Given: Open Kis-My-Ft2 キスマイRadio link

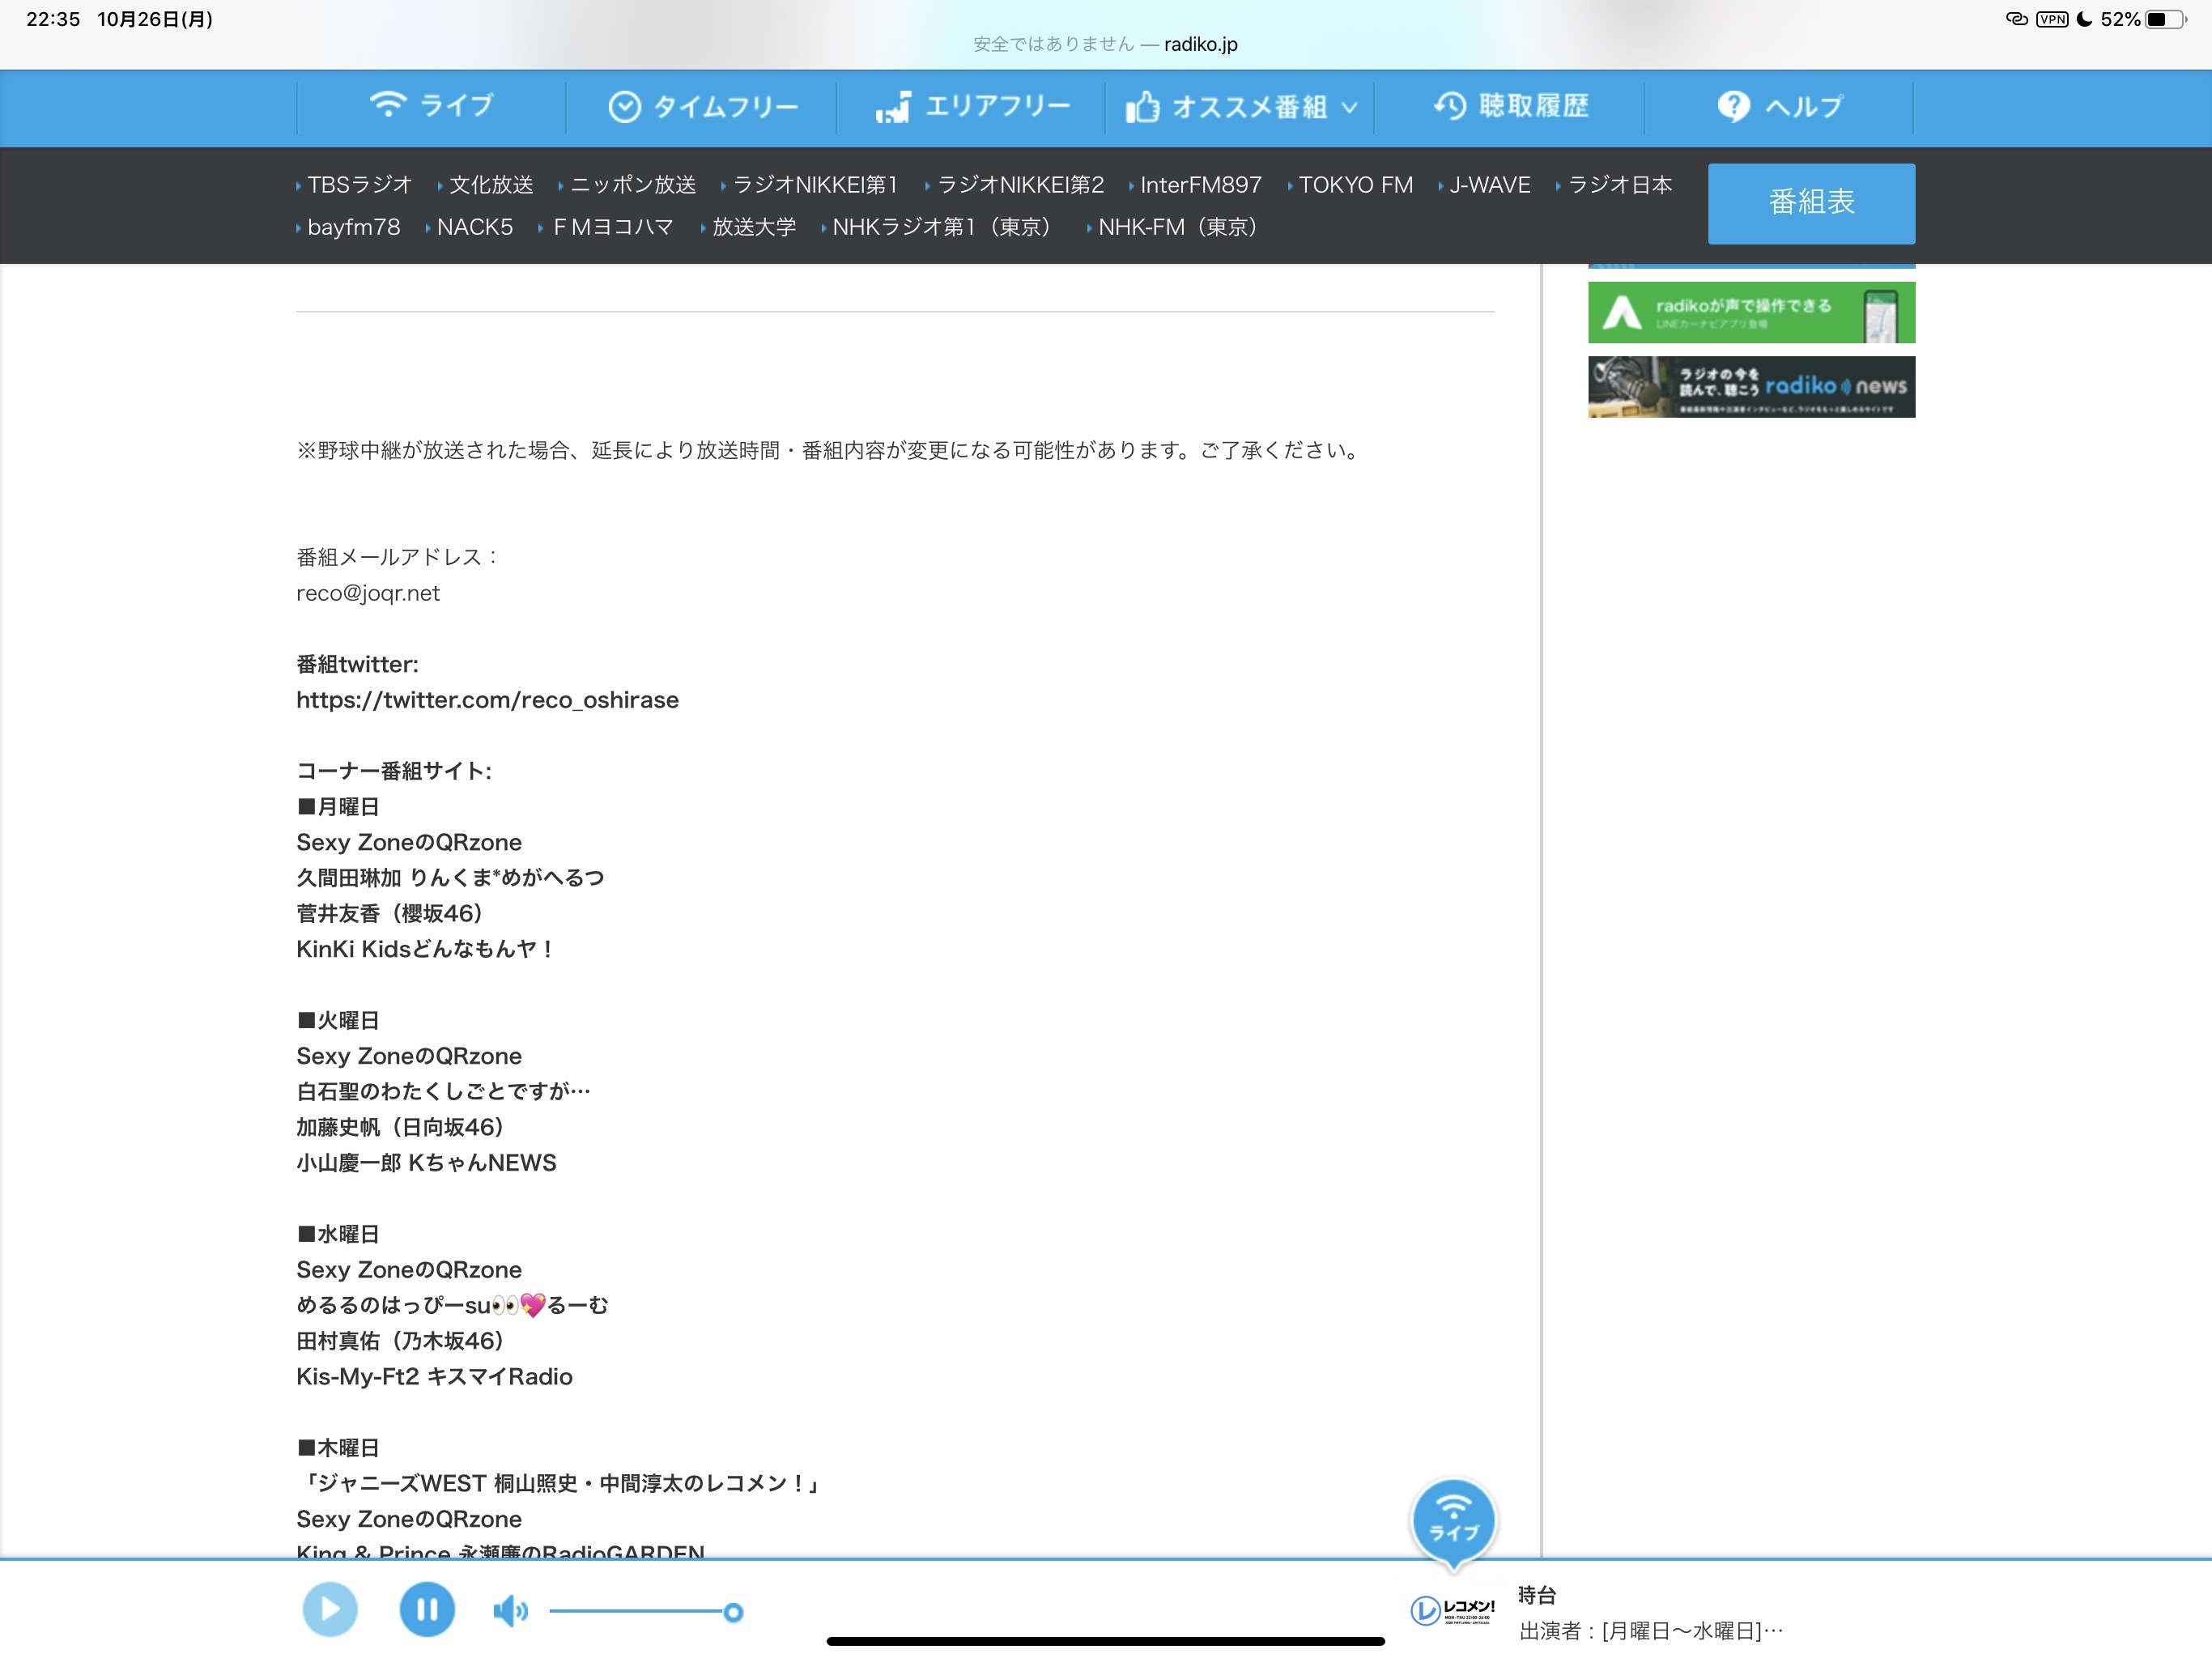Looking at the screenshot, I should [x=434, y=1377].
